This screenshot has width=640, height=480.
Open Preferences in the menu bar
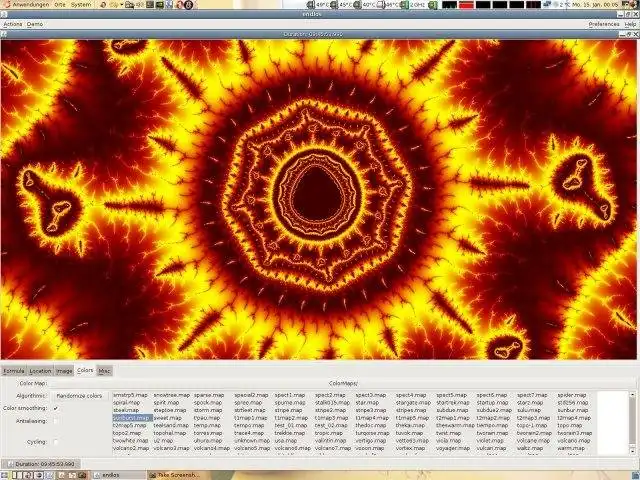(x=604, y=24)
